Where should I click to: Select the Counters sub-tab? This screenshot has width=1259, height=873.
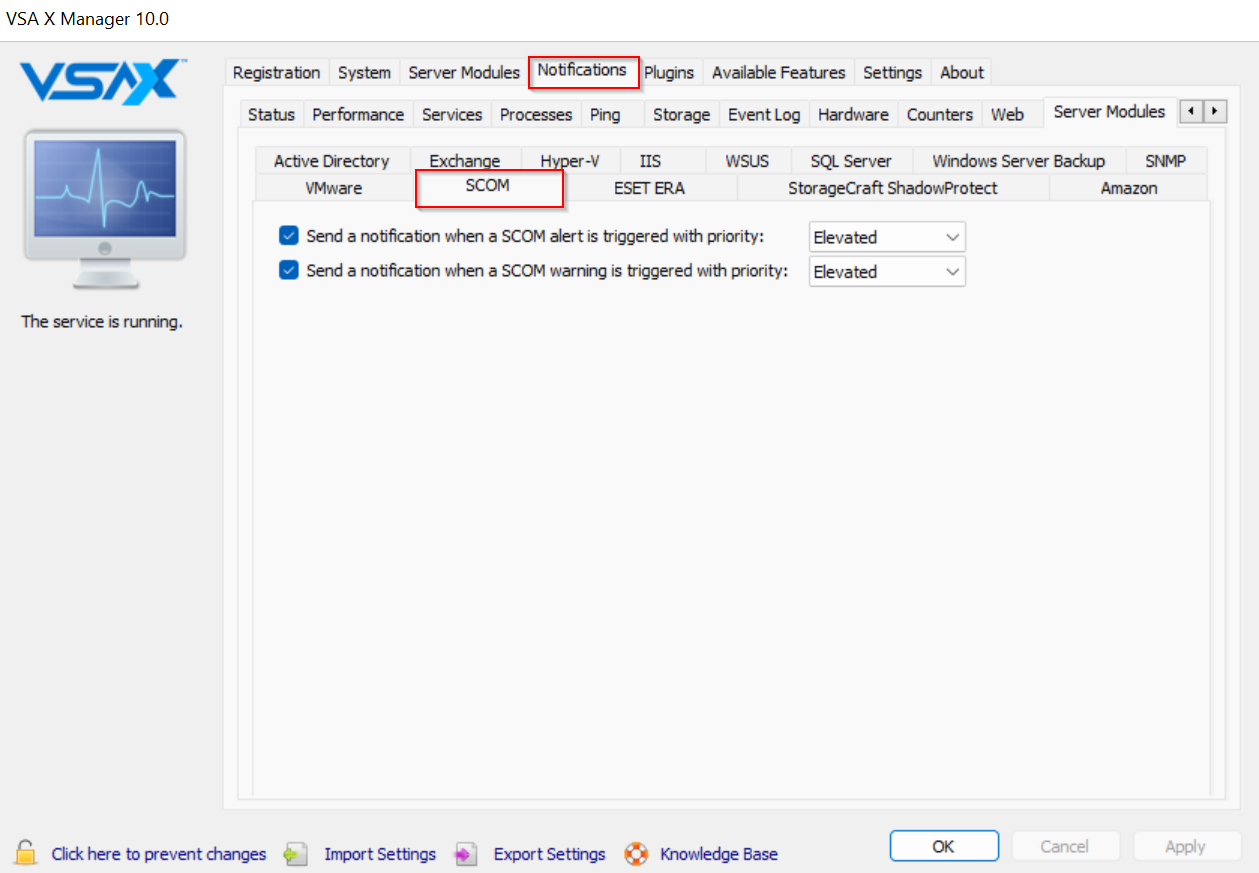coord(940,114)
